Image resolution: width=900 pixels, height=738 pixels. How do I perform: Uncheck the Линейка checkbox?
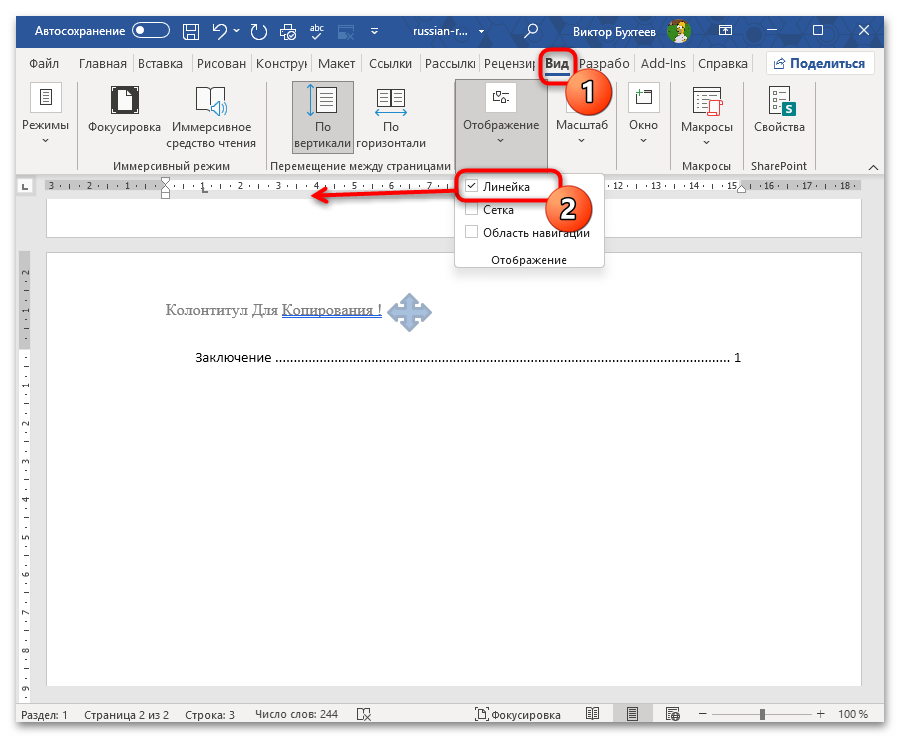coord(471,186)
